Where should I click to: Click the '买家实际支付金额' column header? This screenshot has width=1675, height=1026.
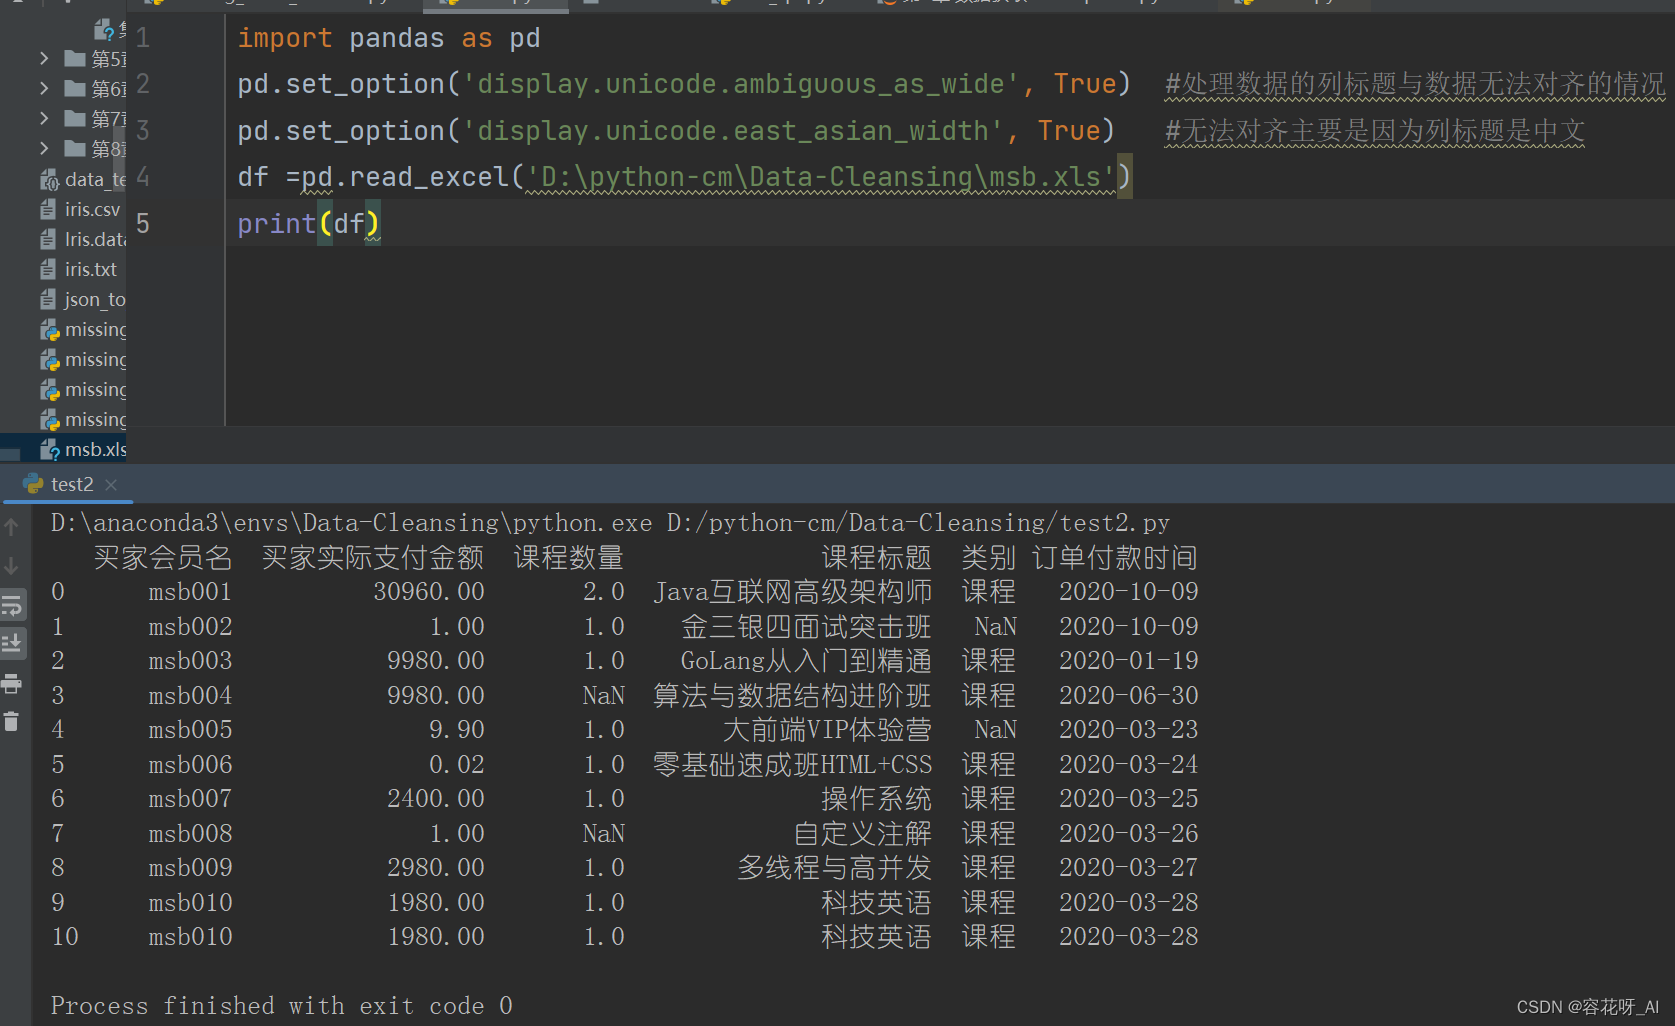[373, 558]
